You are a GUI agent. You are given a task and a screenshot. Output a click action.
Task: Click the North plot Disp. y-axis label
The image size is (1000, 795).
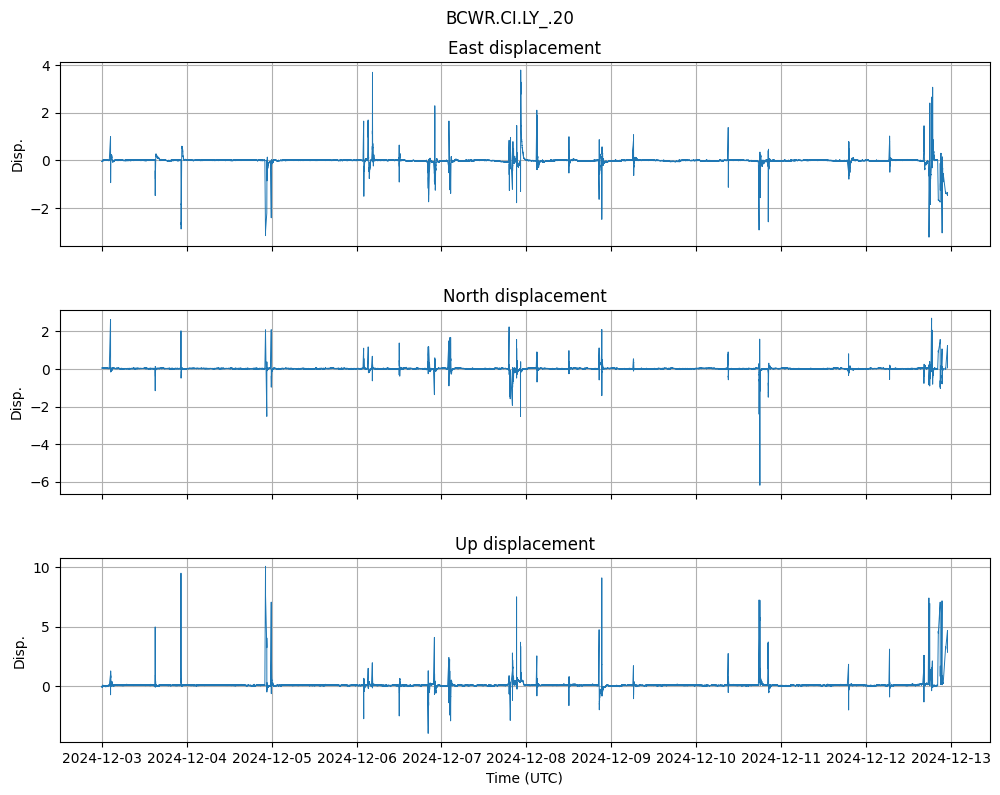[18, 401]
